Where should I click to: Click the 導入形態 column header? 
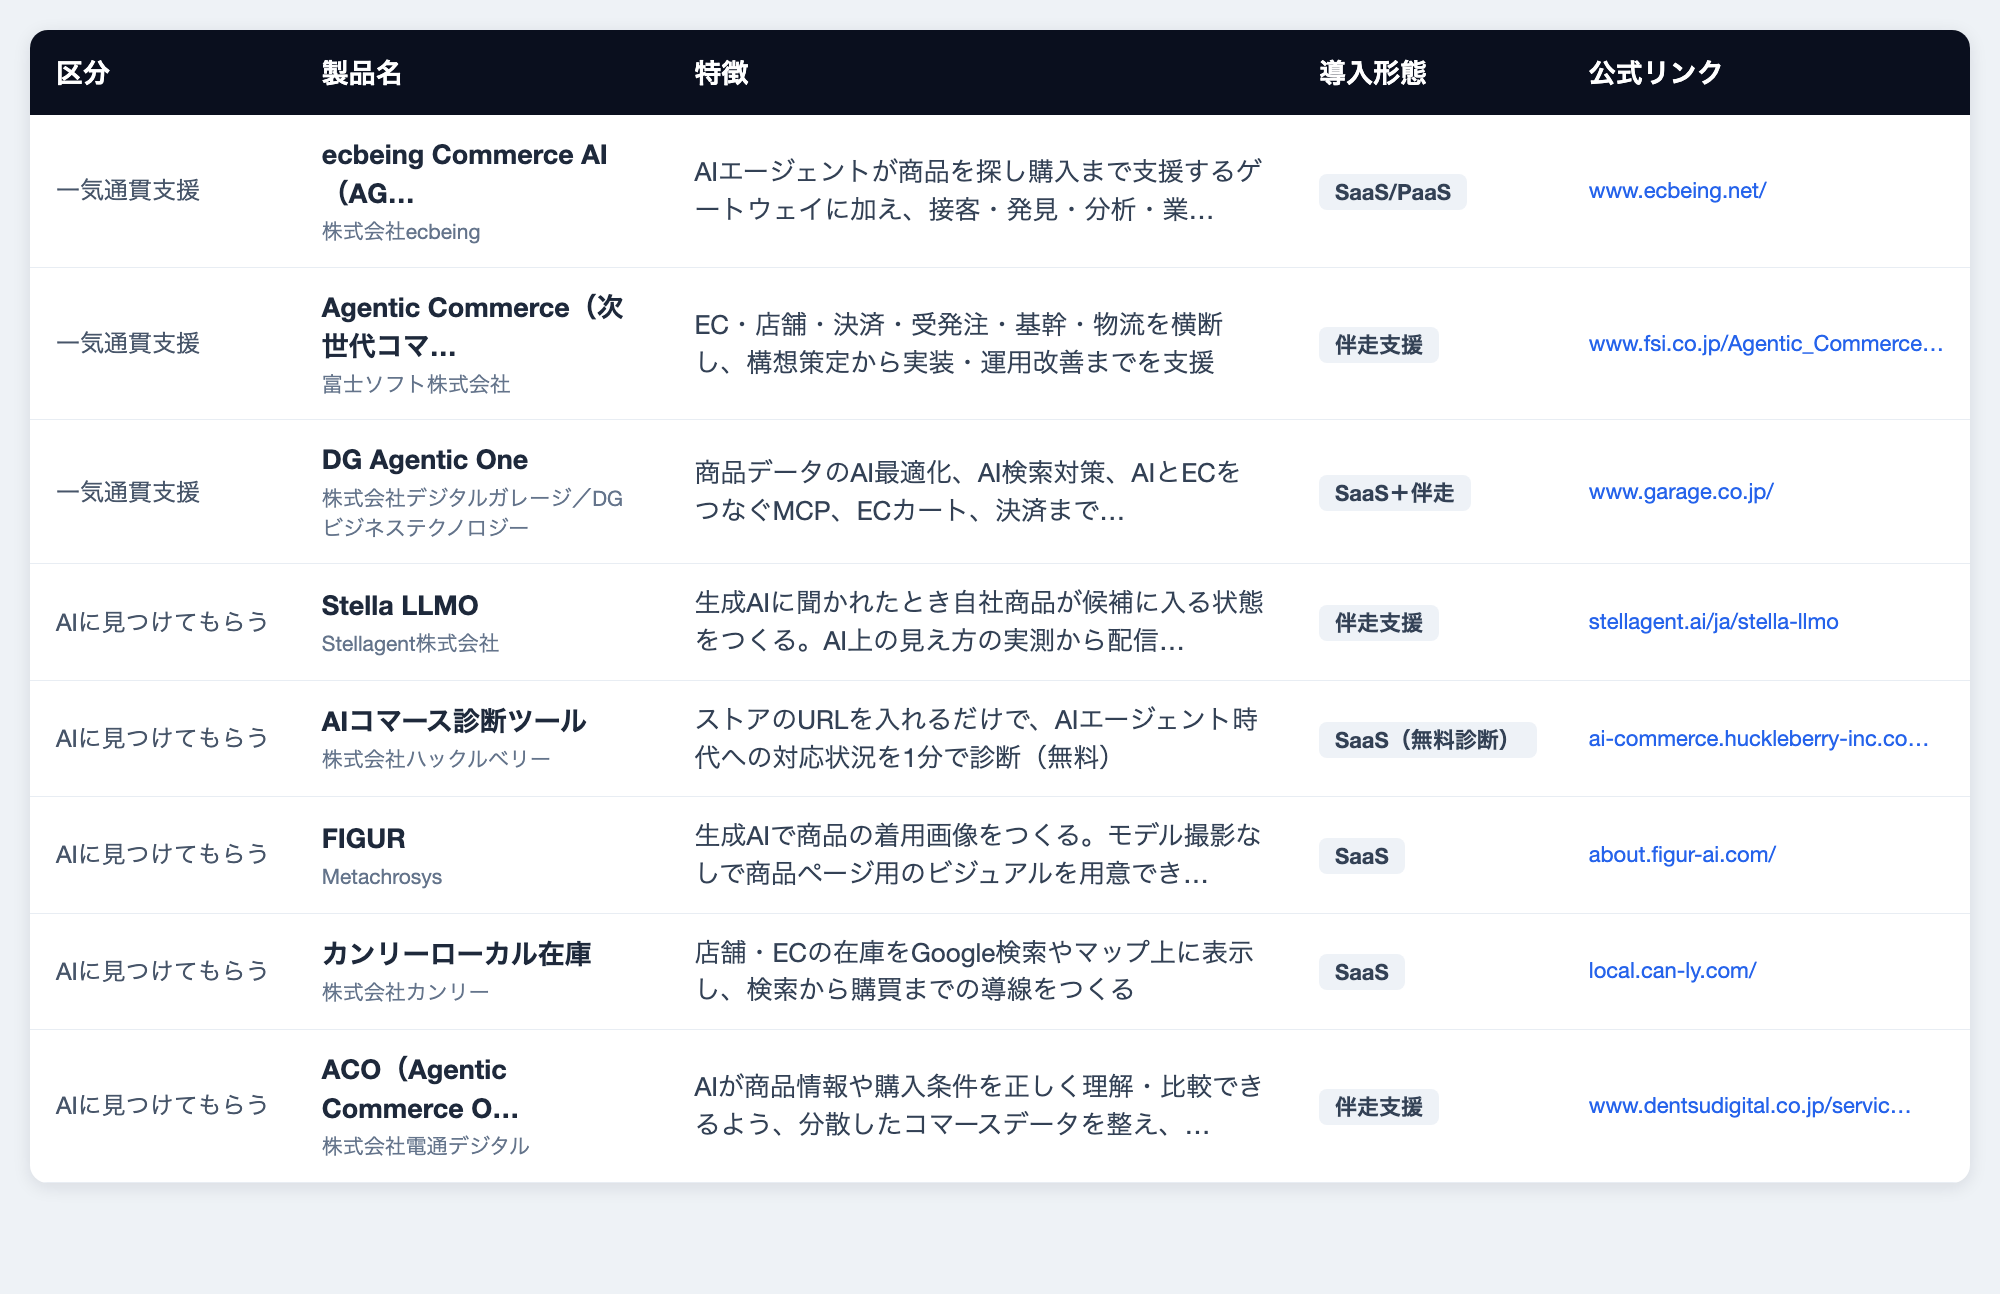point(1372,73)
